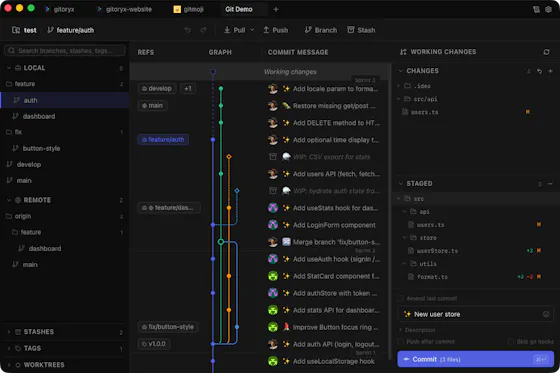
Task: Click the v1.0.0 tag label
Action: [154, 344]
